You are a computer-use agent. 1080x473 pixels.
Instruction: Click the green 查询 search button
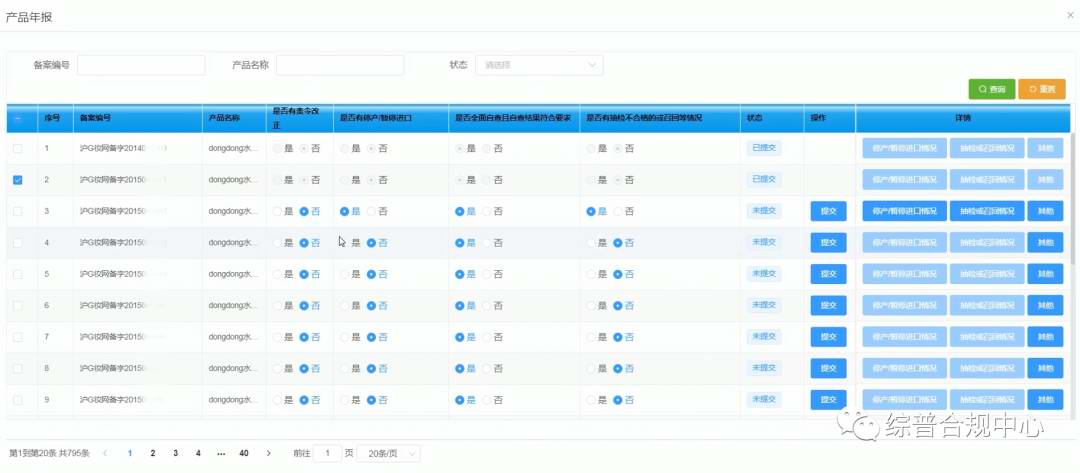point(992,90)
